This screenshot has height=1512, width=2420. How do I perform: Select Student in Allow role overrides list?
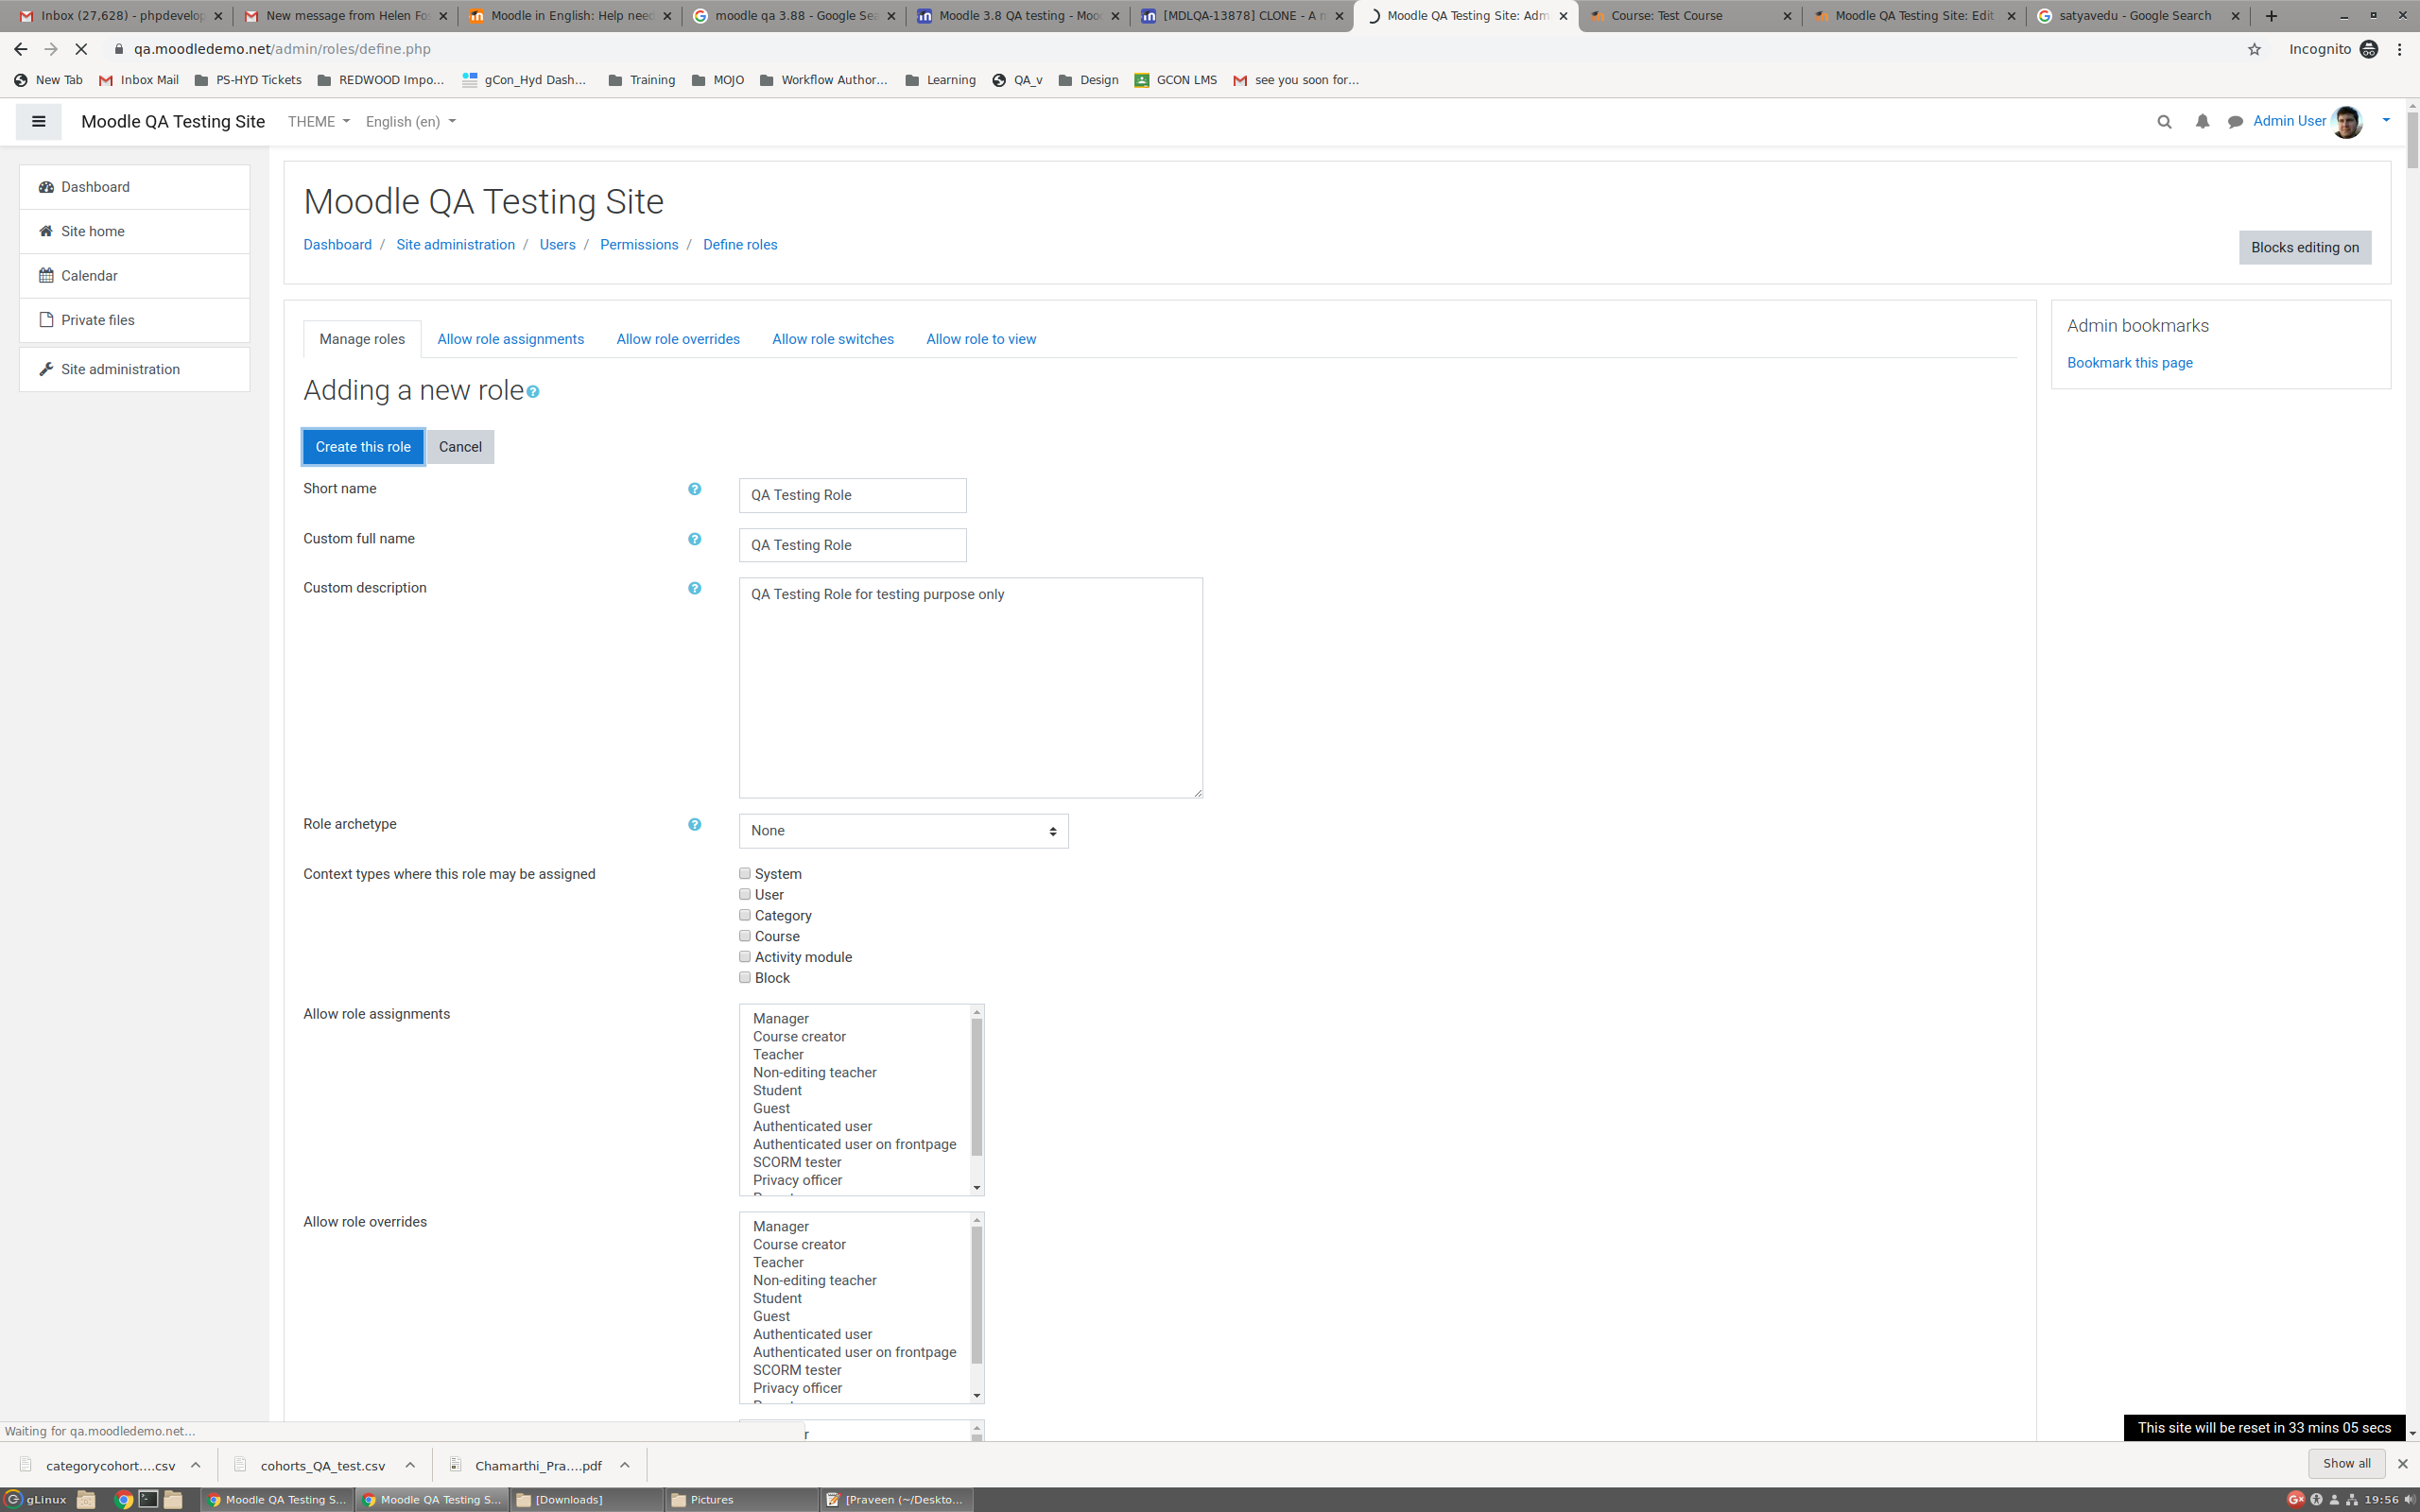click(x=777, y=1299)
